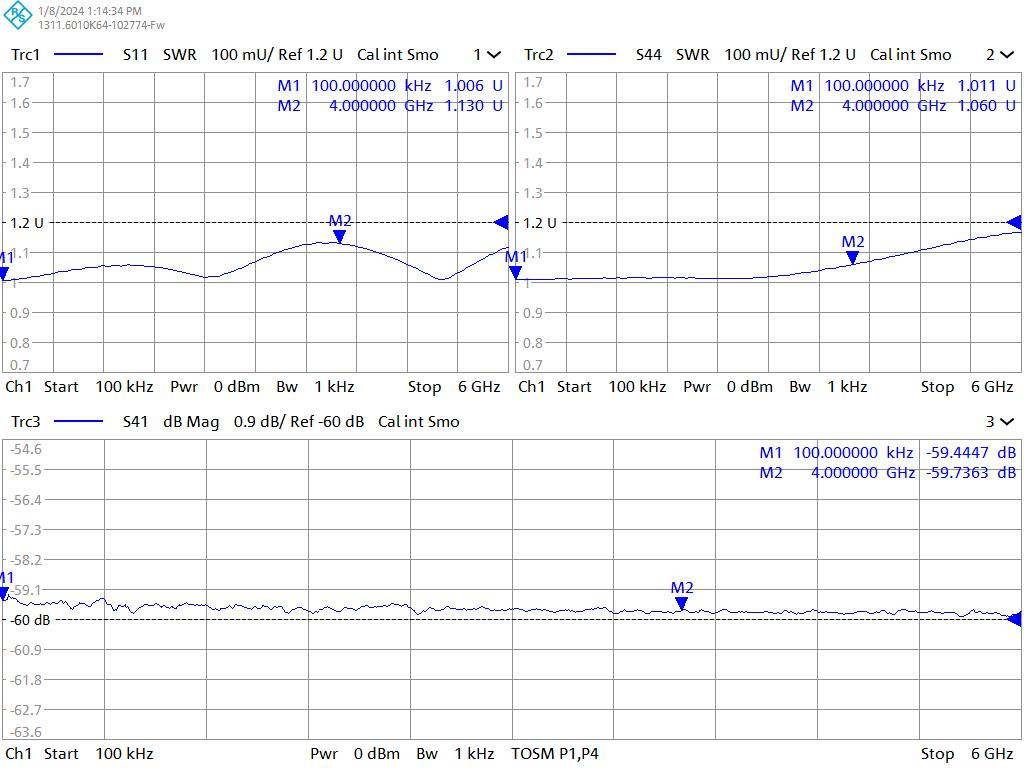Click the Rohde & Schwarz logo icon

[x=18, y=17]
